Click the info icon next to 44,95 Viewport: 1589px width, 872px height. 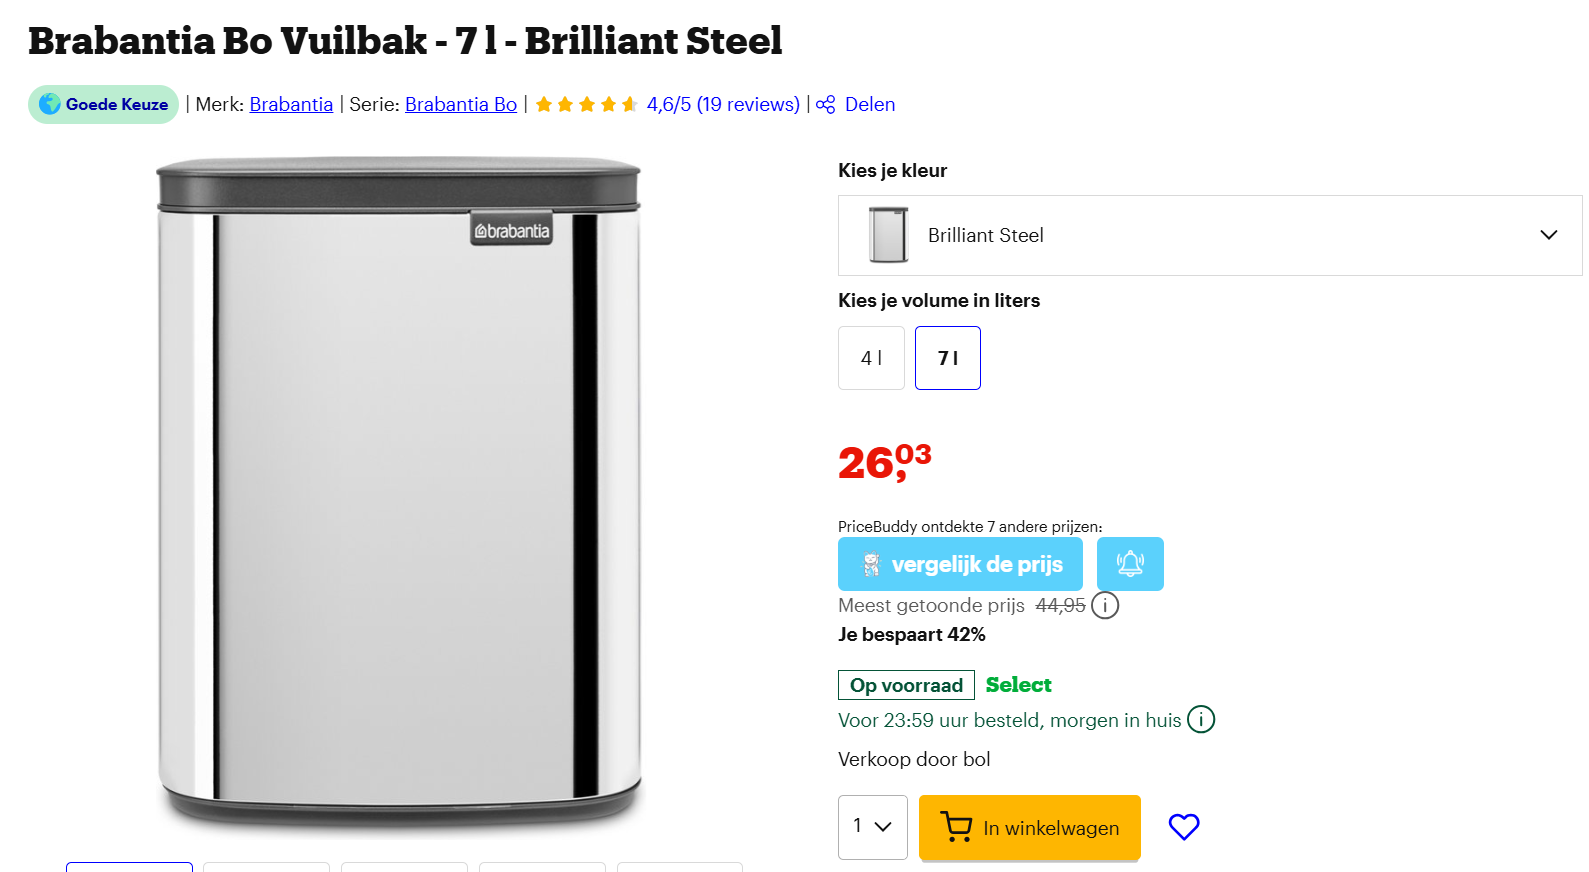pyautogui.click(x=1105, y=606)
